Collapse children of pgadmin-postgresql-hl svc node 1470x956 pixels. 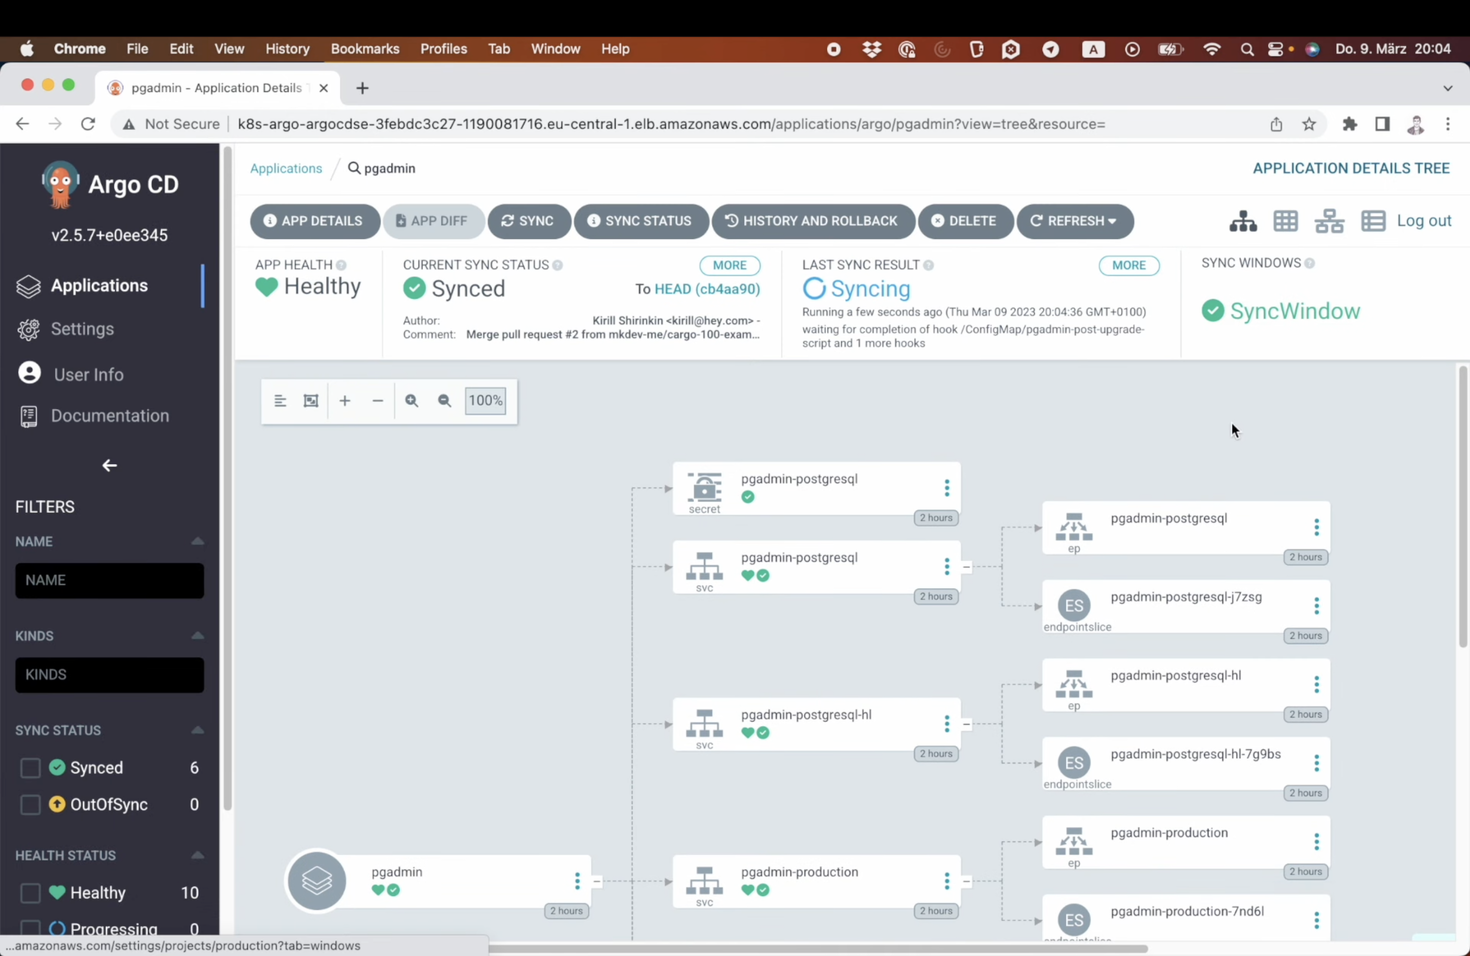pyautogui.click(x=966, y=724)
